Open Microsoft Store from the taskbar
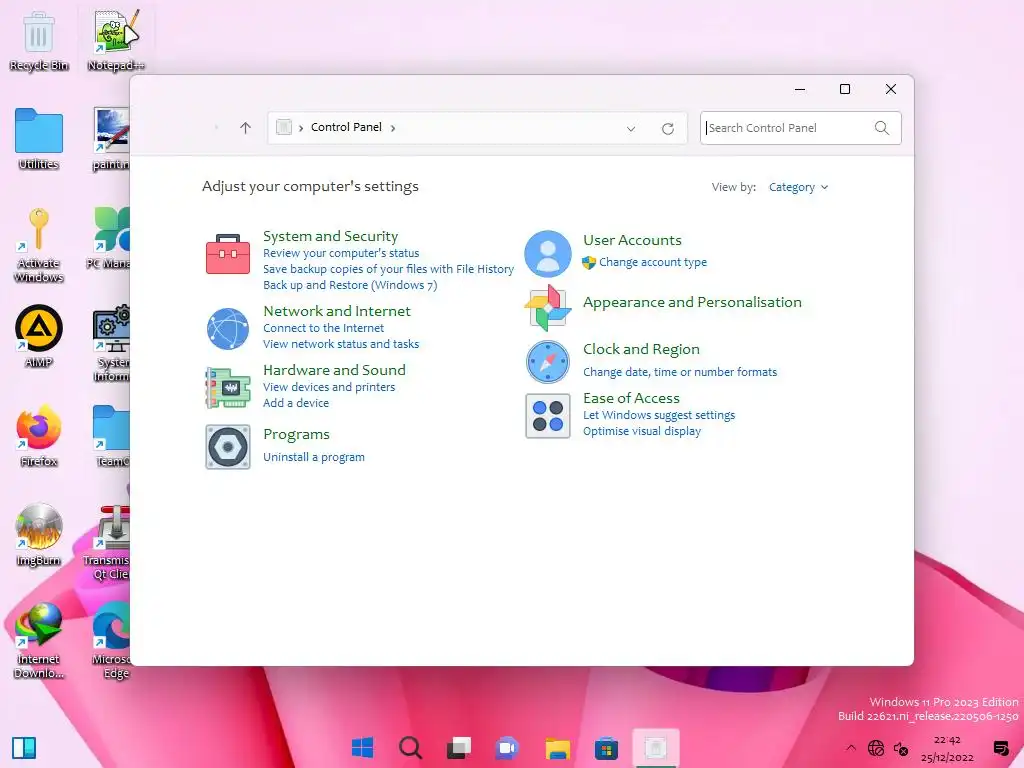This screenshot has width=1024, height=768. click(606, 747)
